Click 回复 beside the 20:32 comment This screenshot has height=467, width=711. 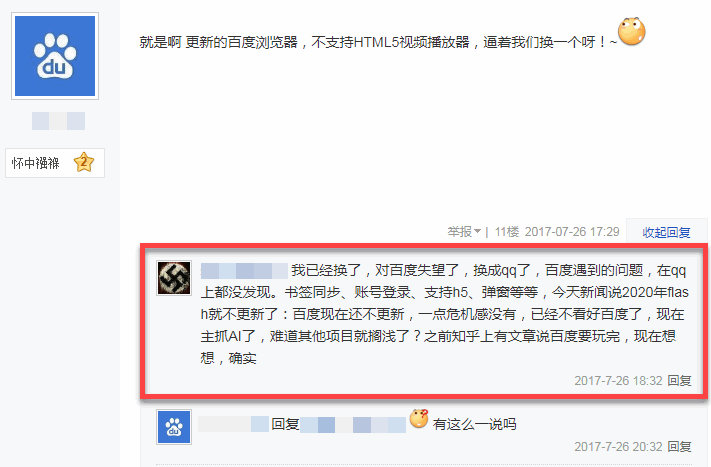coord(679,447)
